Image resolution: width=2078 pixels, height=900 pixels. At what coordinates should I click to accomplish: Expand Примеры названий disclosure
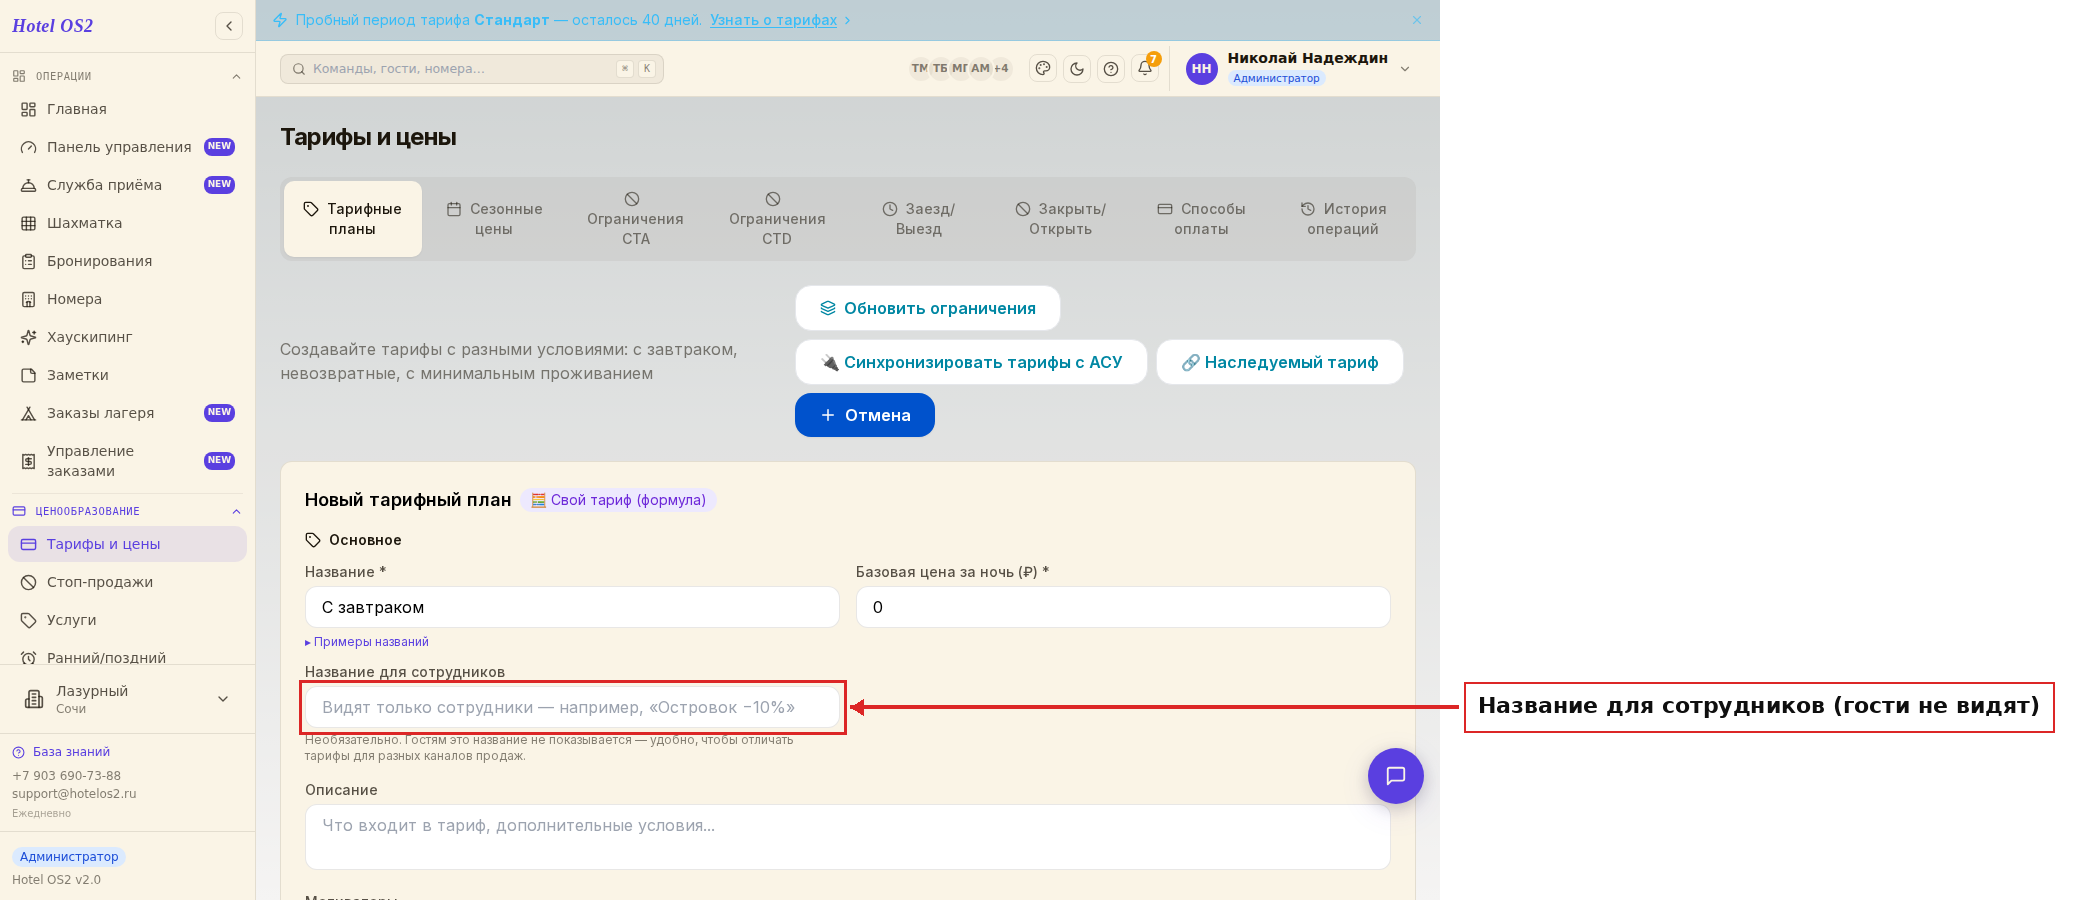367,642
